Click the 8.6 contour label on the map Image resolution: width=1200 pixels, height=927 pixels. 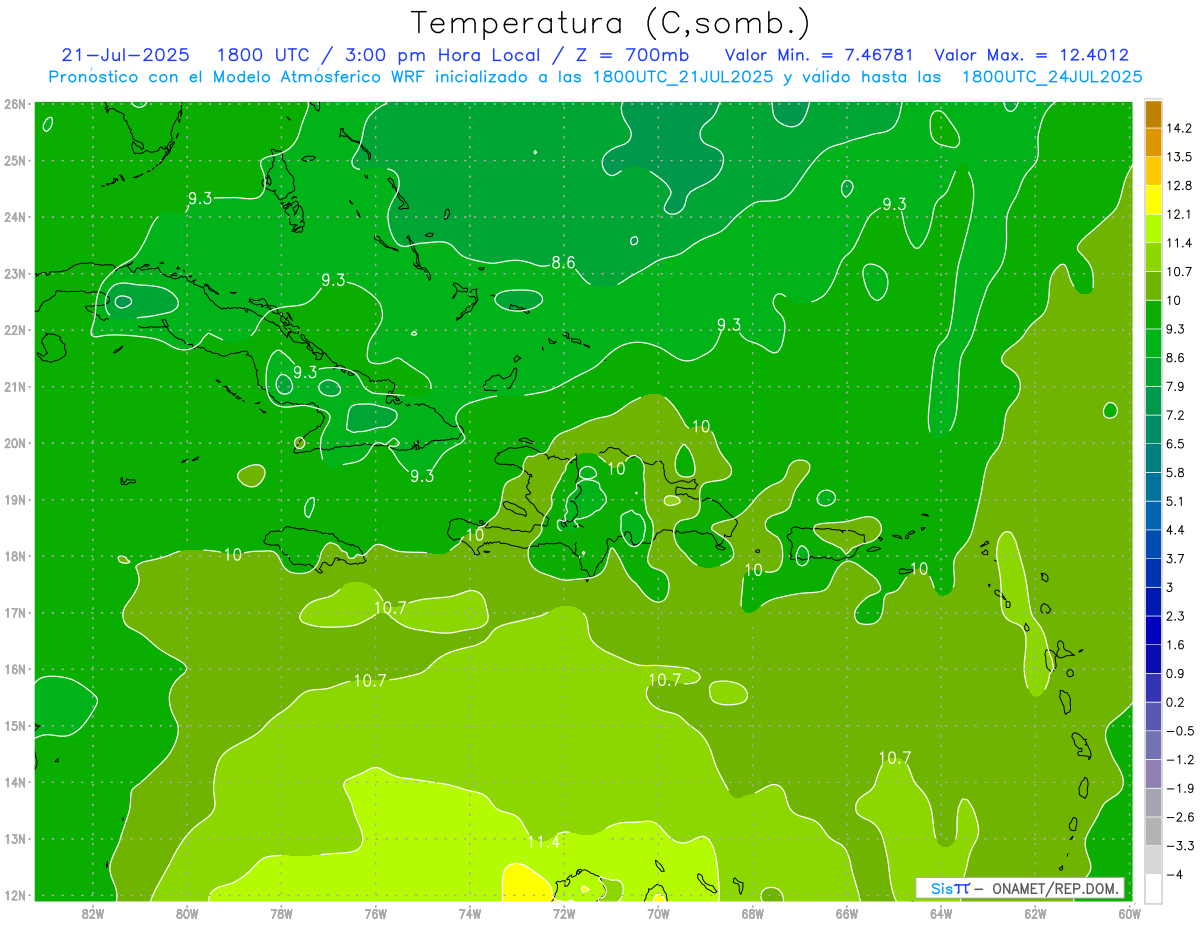[x=564, y=263]
